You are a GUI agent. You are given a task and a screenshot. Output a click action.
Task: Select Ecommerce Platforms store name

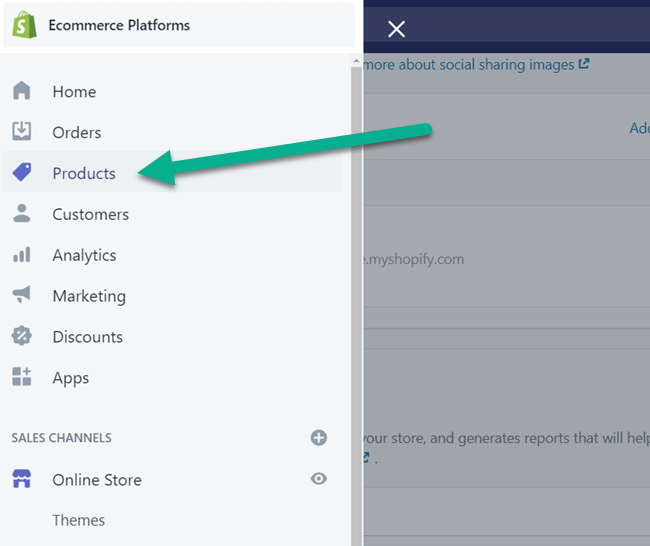coord(119,25)
